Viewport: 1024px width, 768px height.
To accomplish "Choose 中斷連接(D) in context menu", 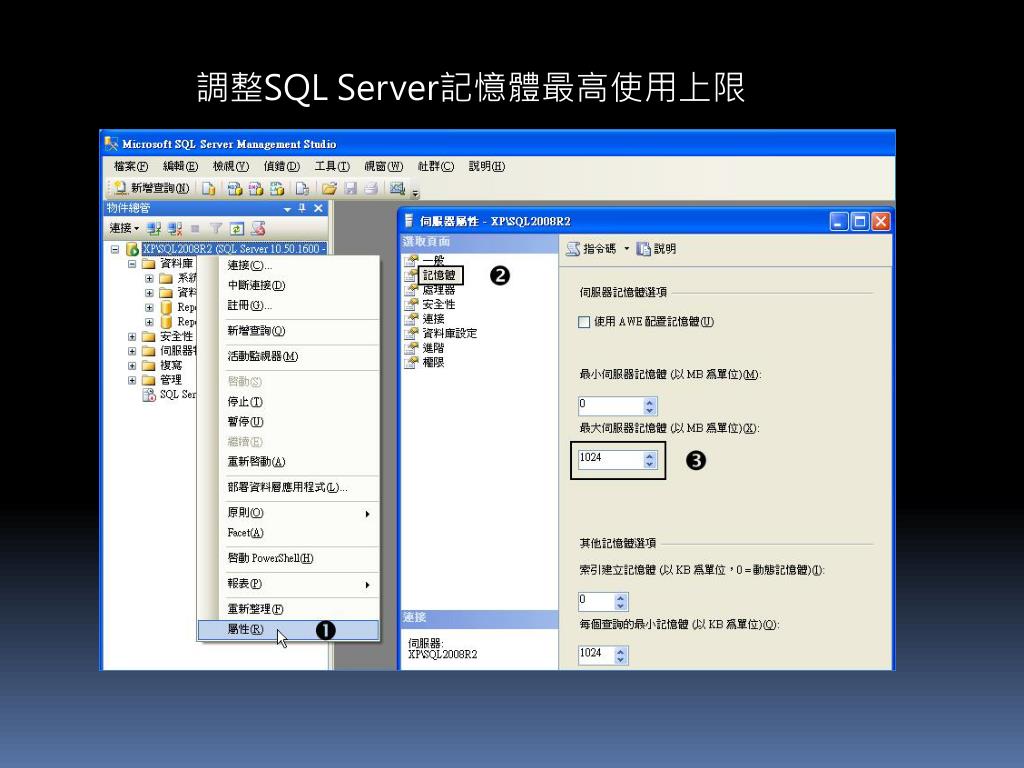I will click(289, 285).
